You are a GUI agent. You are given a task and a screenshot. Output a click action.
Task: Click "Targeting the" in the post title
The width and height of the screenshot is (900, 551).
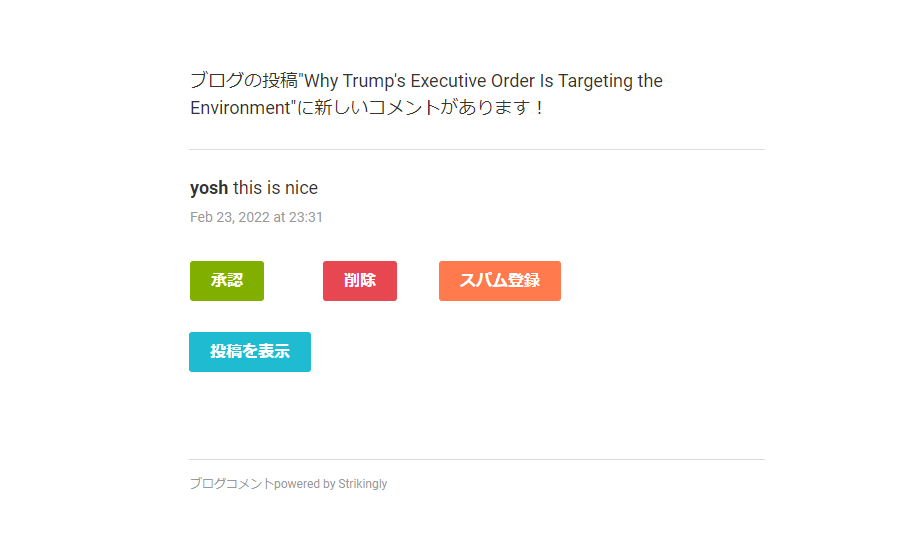pos(611,81)
